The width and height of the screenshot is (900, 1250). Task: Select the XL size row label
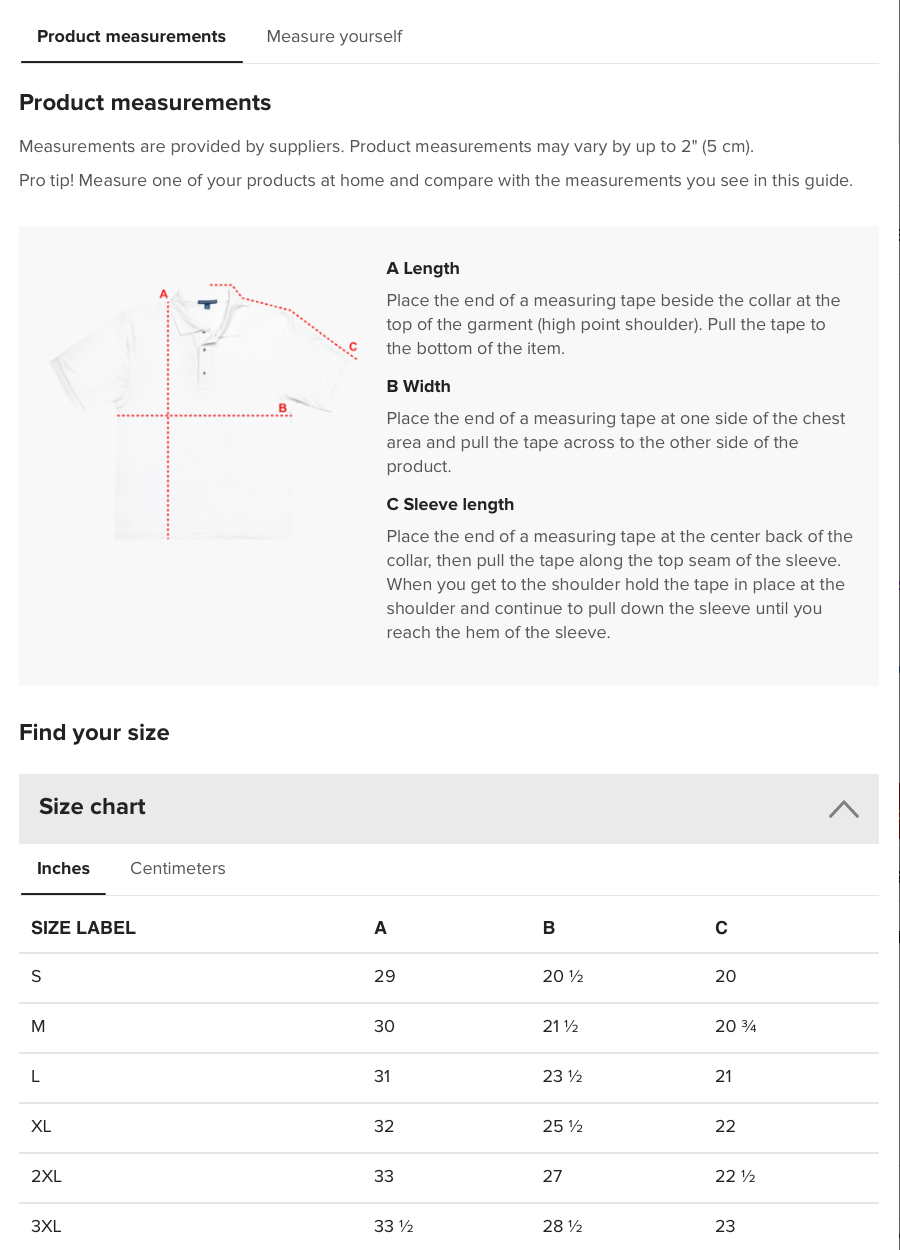pyautogui.click(x=41, y=1126)
